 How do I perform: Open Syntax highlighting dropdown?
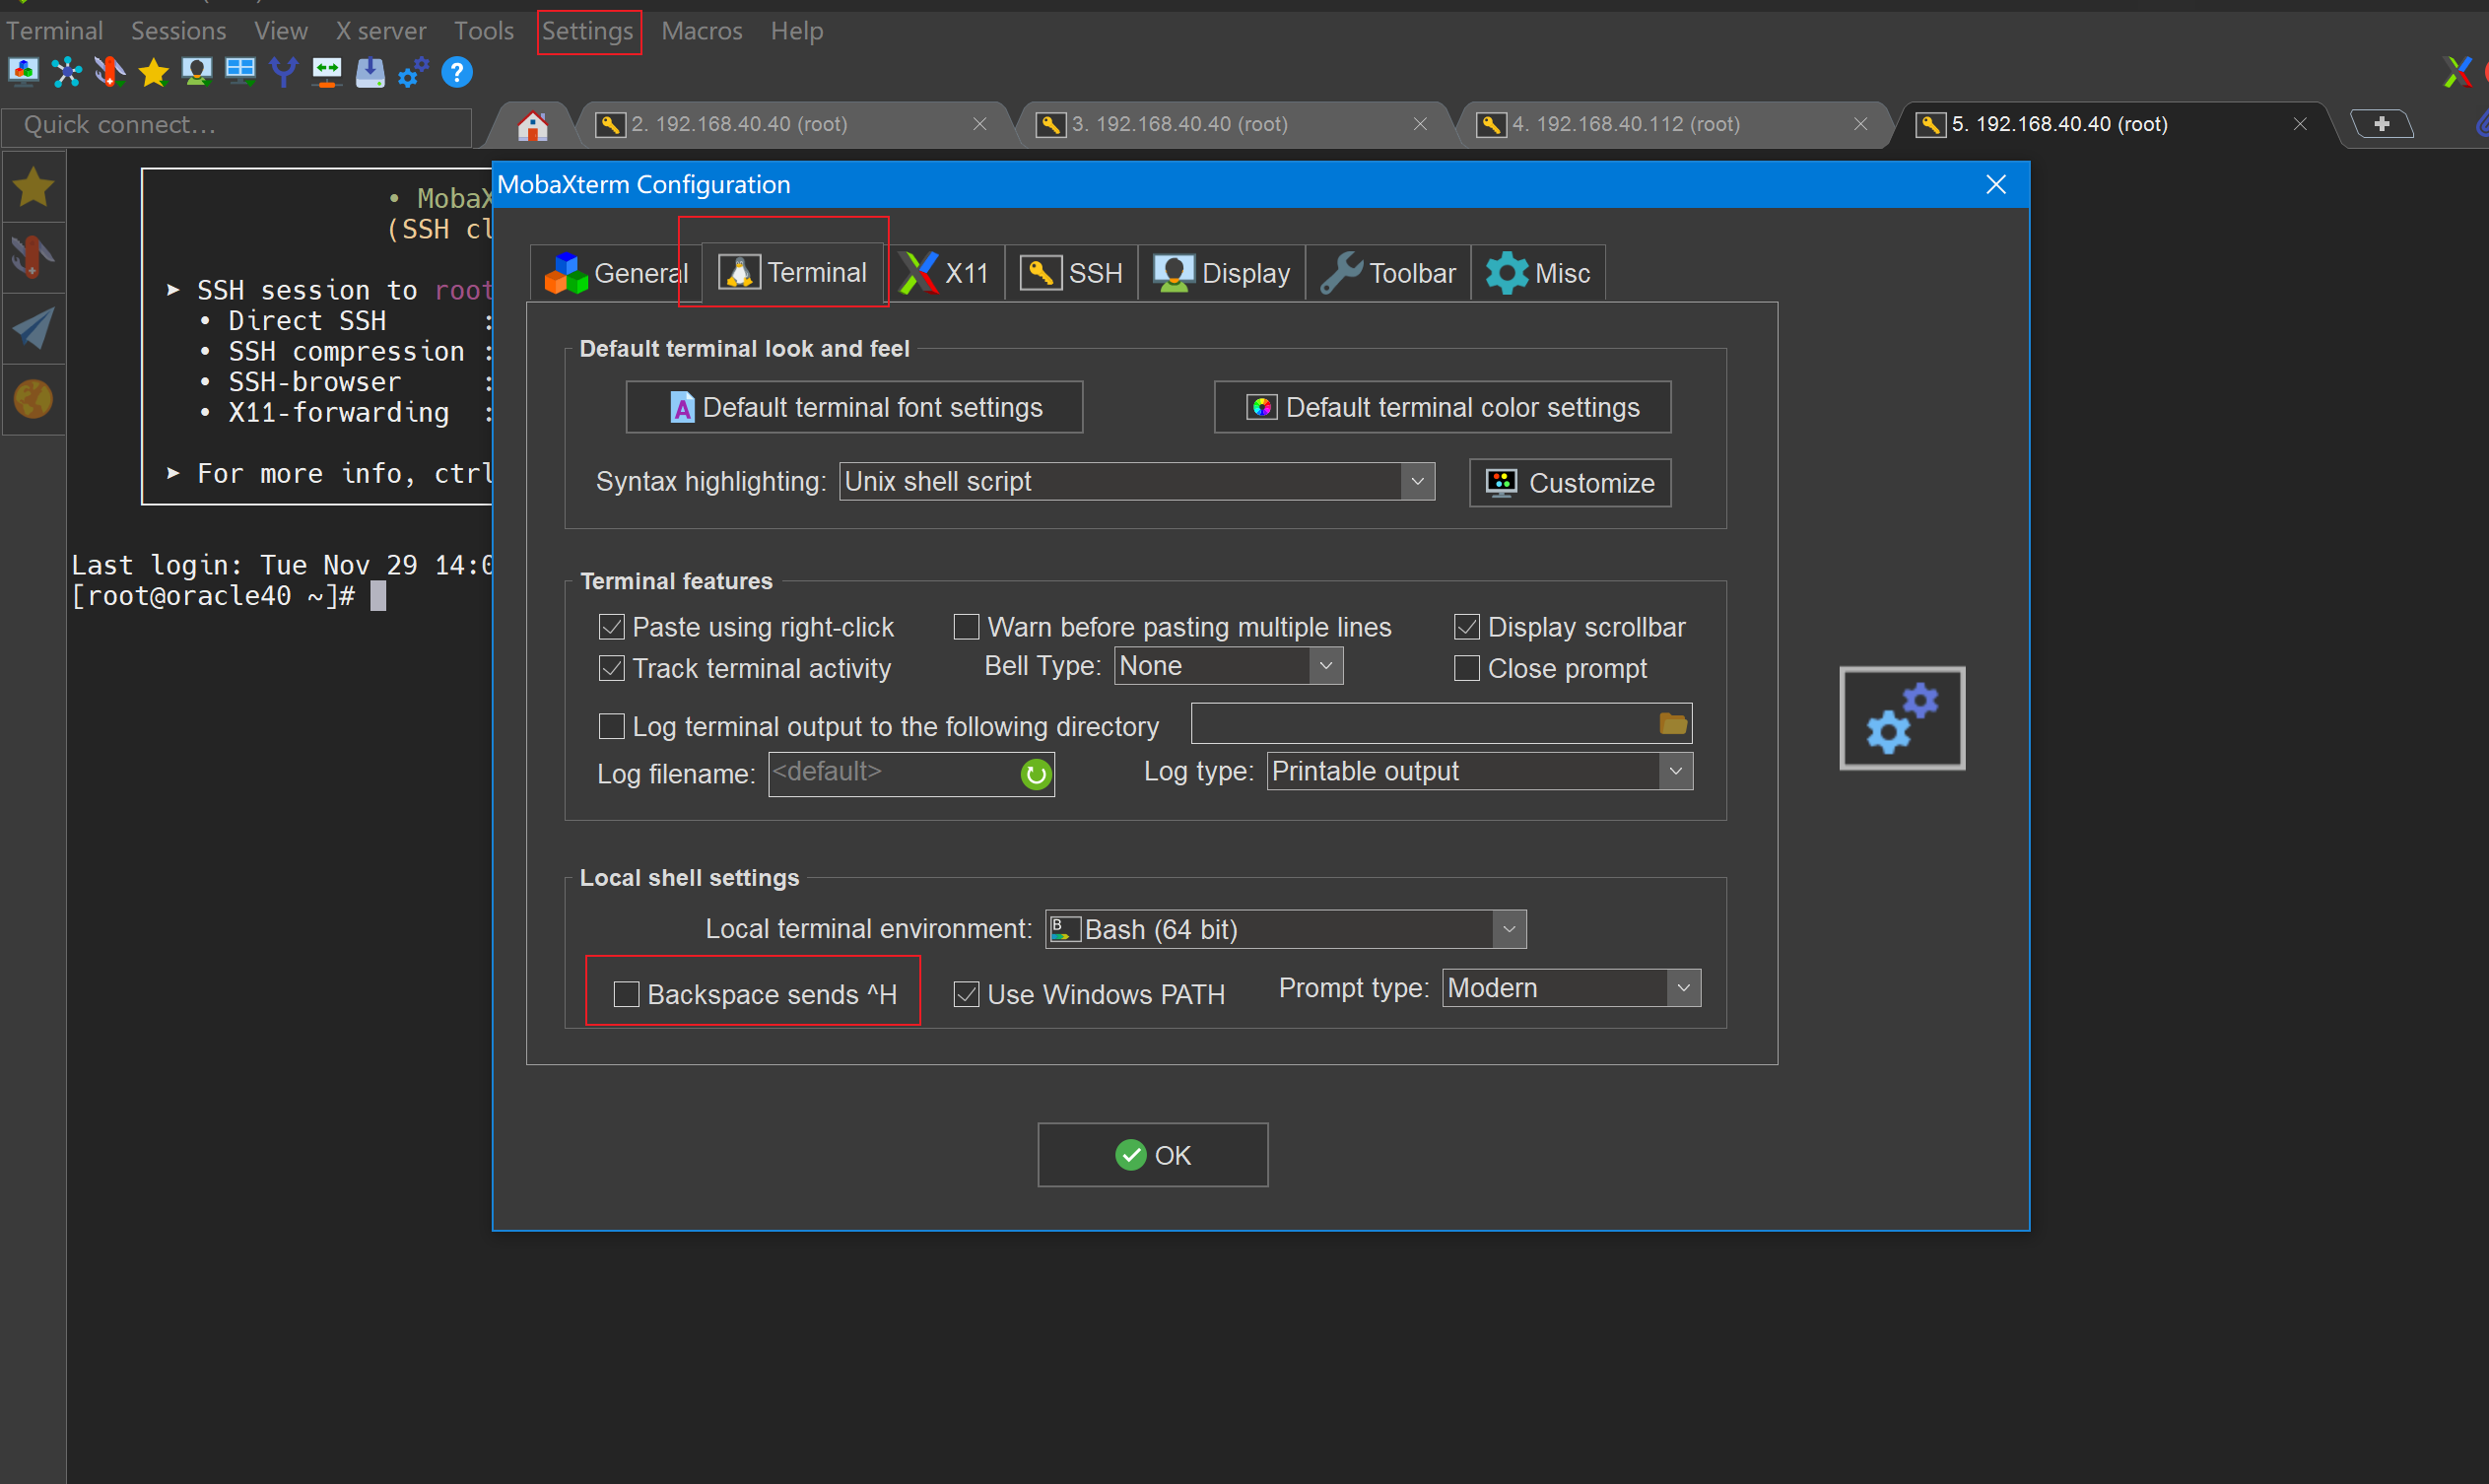point(1137,481)
